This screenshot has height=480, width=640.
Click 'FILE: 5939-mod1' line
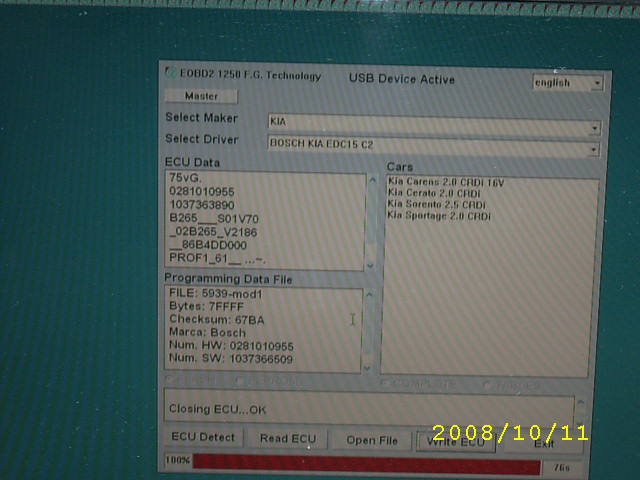click(216, 294)
